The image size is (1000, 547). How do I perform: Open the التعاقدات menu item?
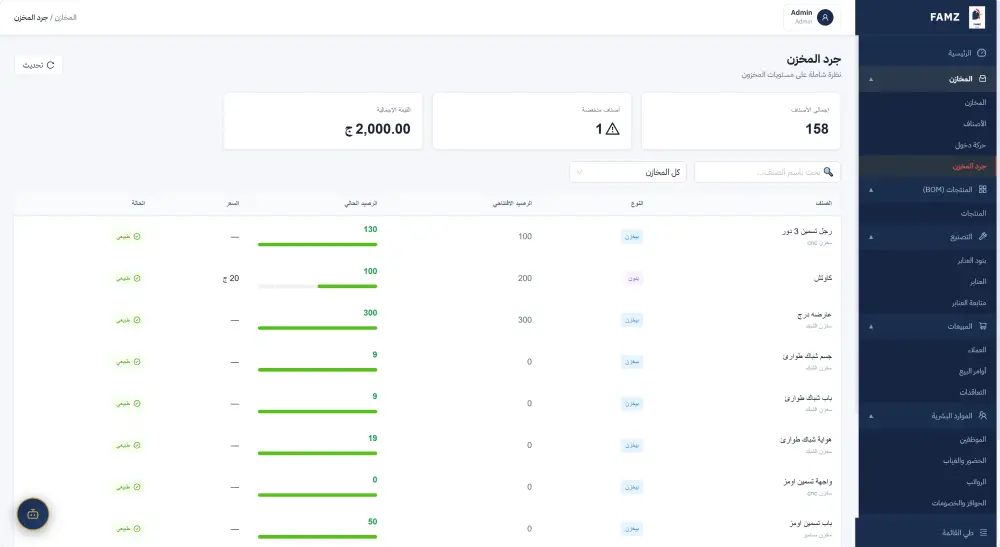(927, 392)
